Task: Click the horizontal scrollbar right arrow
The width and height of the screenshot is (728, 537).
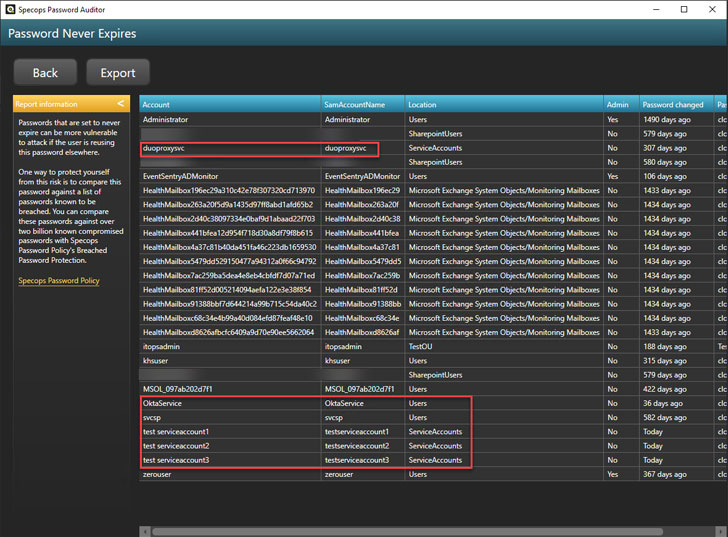Action: click(x=721, y=531)
